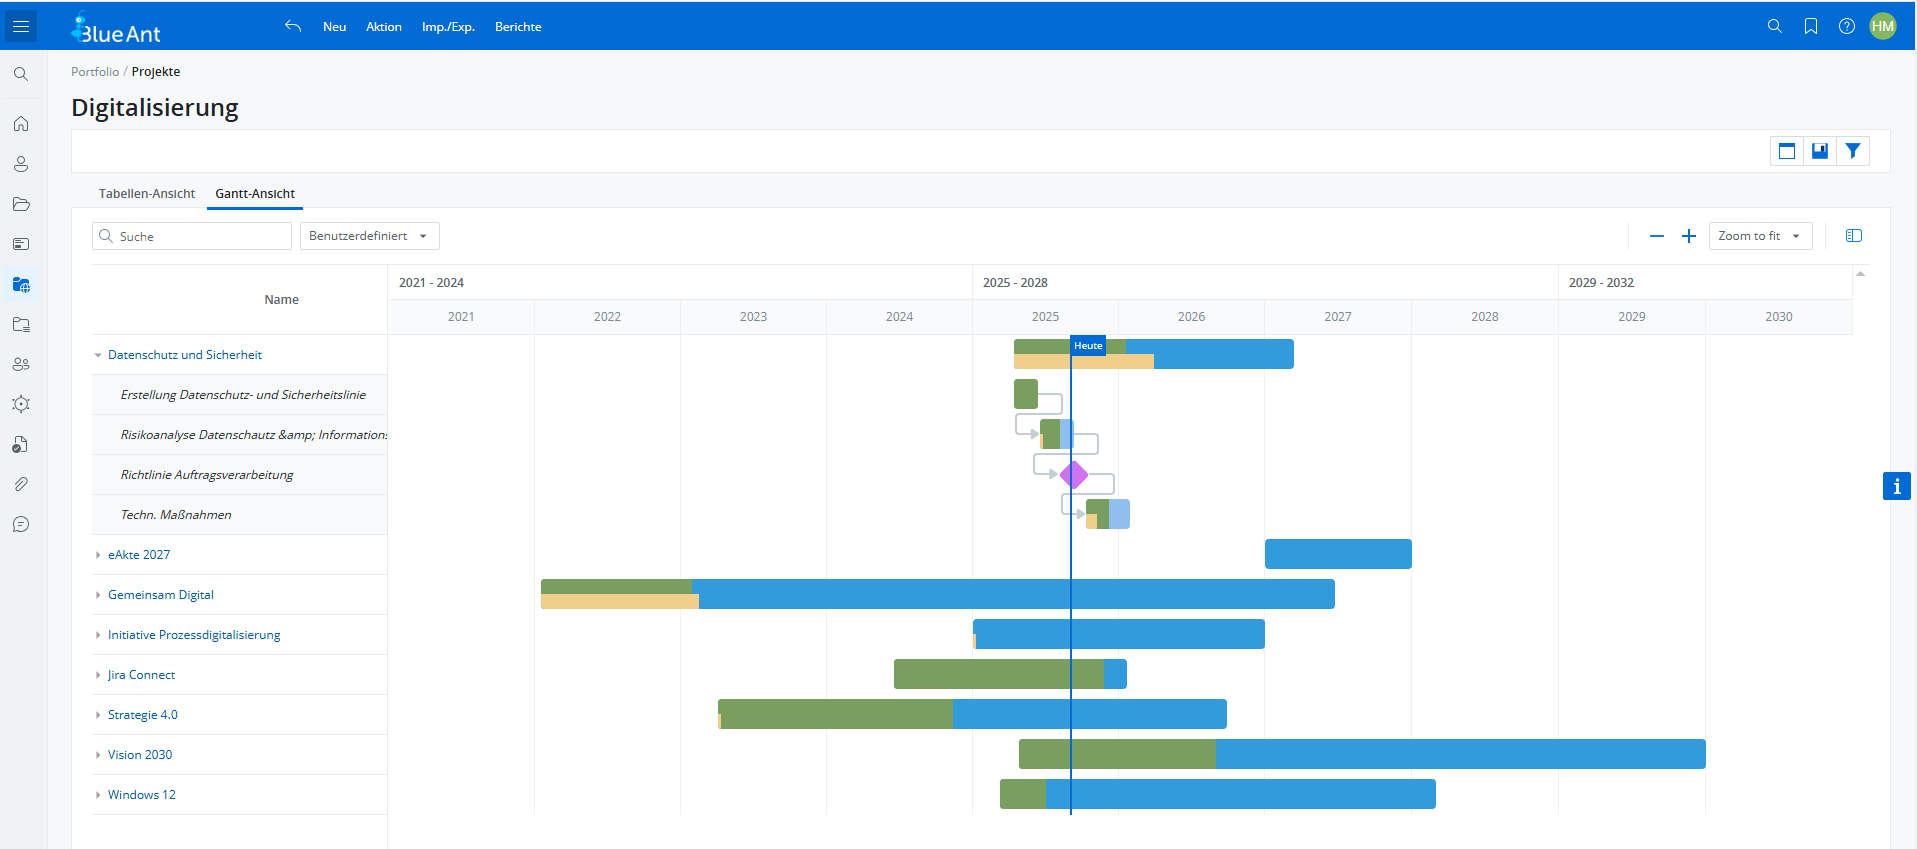This screenshot has width=1917, height=849.
Task: Select the Gantt-Ansicht tab
Action: pyautogui.click(x=255, y=194)
